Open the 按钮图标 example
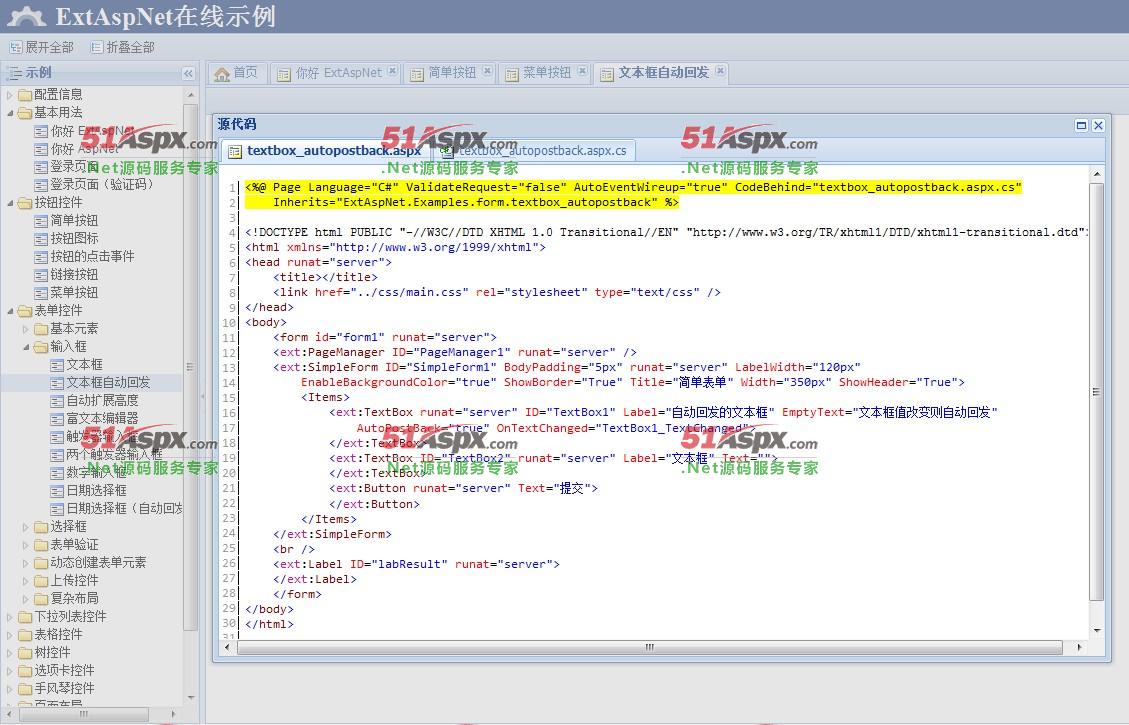This screenshot has height=725, width=1129. point(74,239)
